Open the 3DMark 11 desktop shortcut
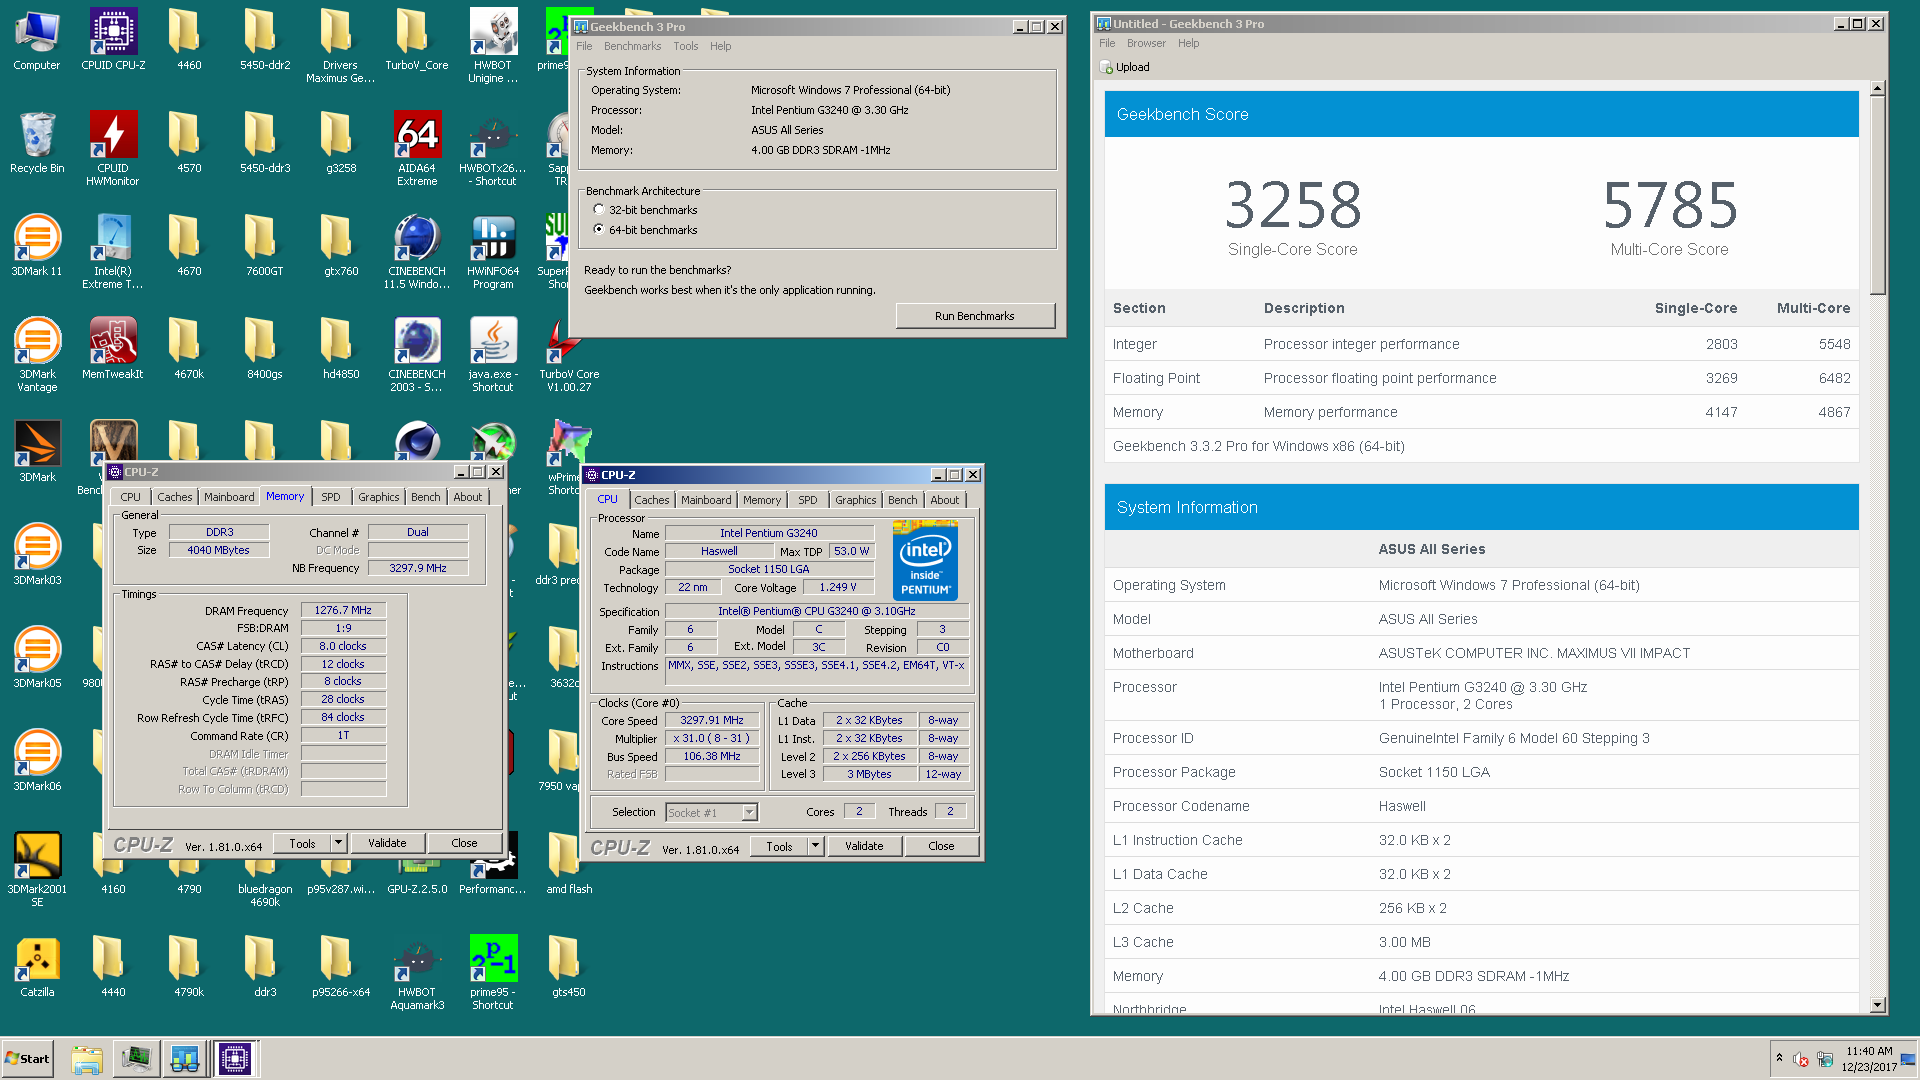This screenshot has height=1080, width=1920. (37, 245)
